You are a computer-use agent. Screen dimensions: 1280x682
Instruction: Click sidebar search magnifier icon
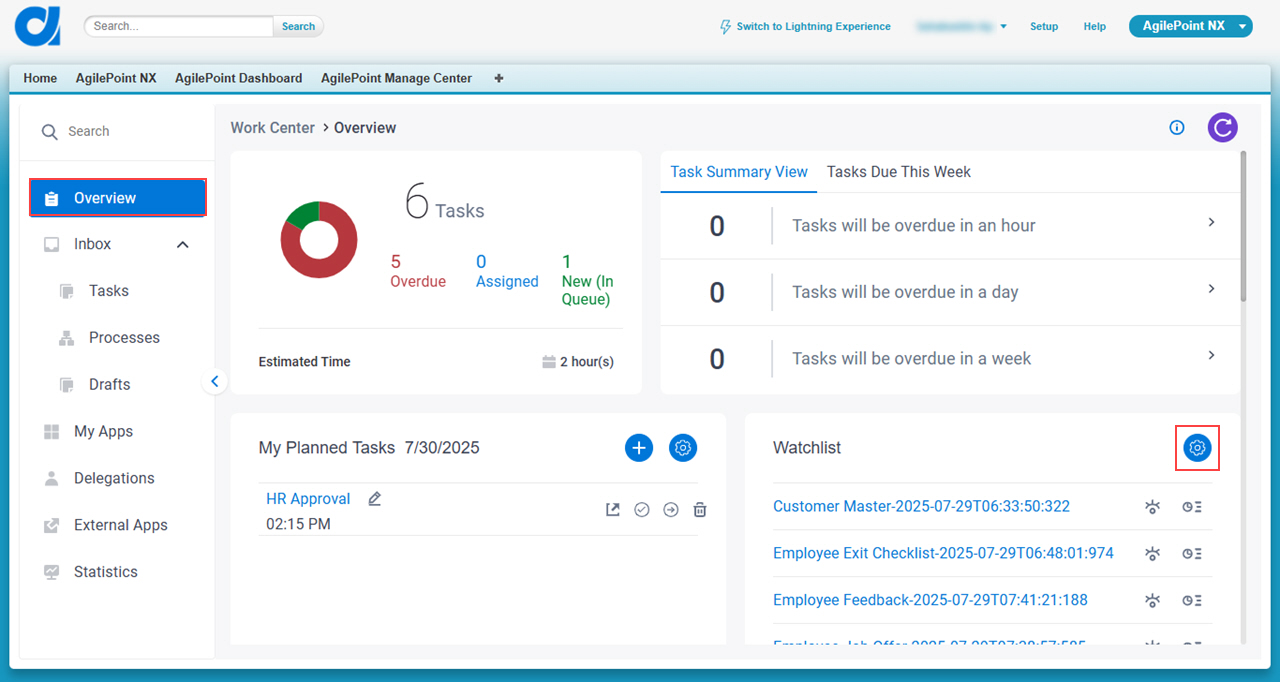point(49,132)
